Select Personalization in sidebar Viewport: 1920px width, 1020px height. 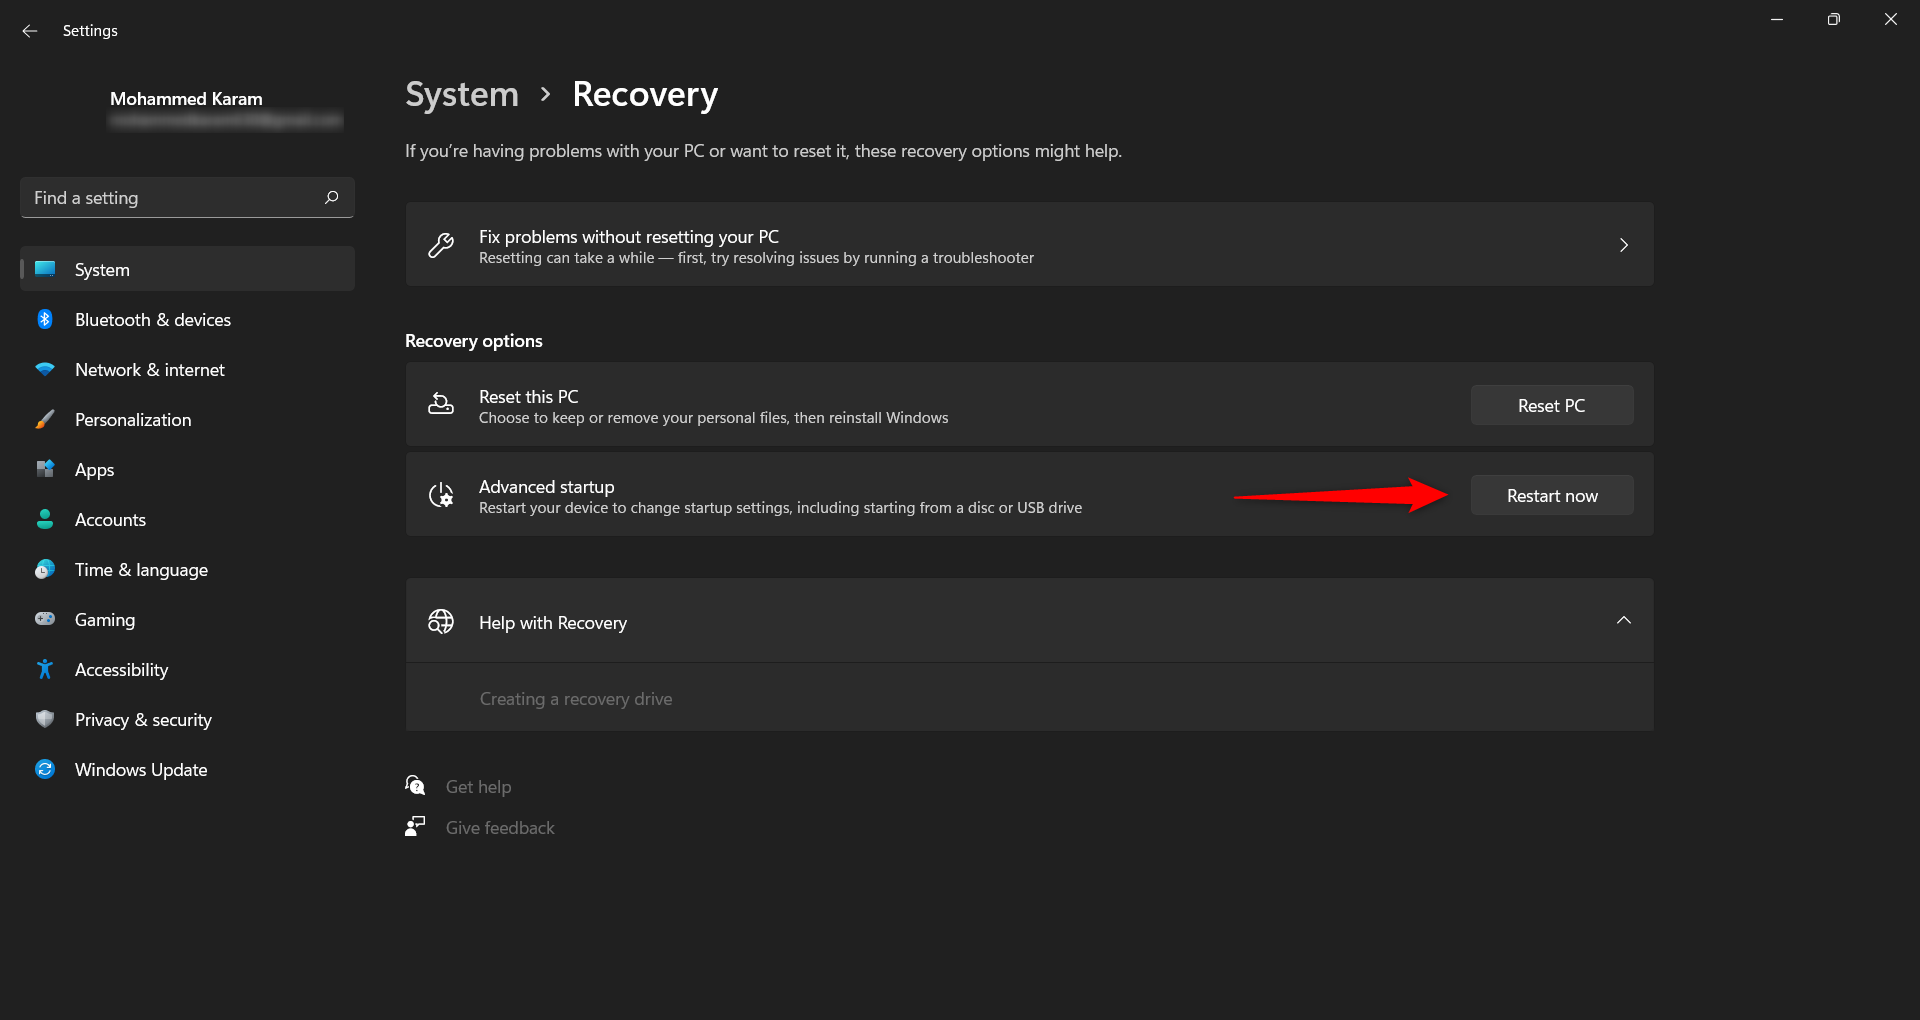[187, 419]
